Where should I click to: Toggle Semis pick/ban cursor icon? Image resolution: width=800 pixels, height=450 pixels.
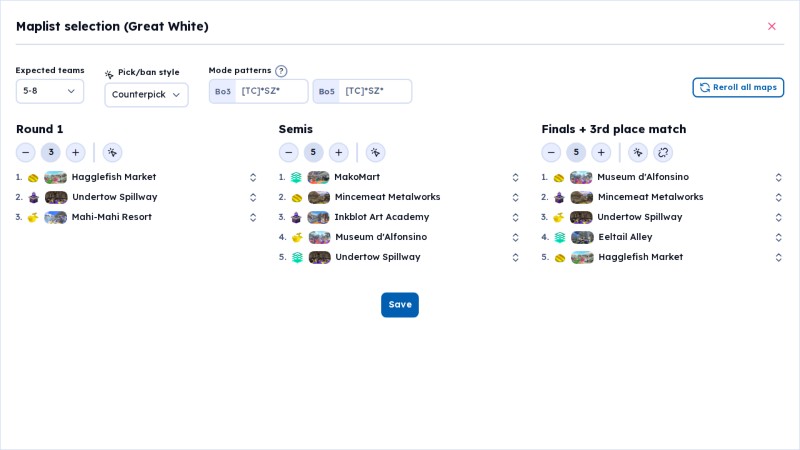coord(376,152)
